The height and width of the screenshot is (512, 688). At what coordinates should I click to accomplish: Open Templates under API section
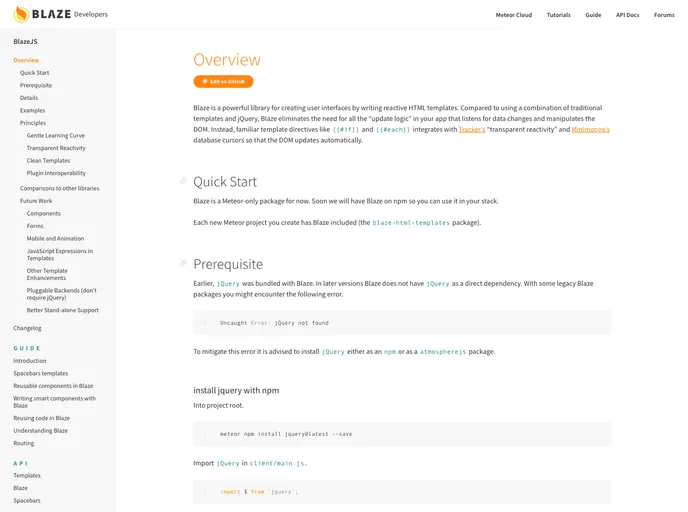point(27,476)
